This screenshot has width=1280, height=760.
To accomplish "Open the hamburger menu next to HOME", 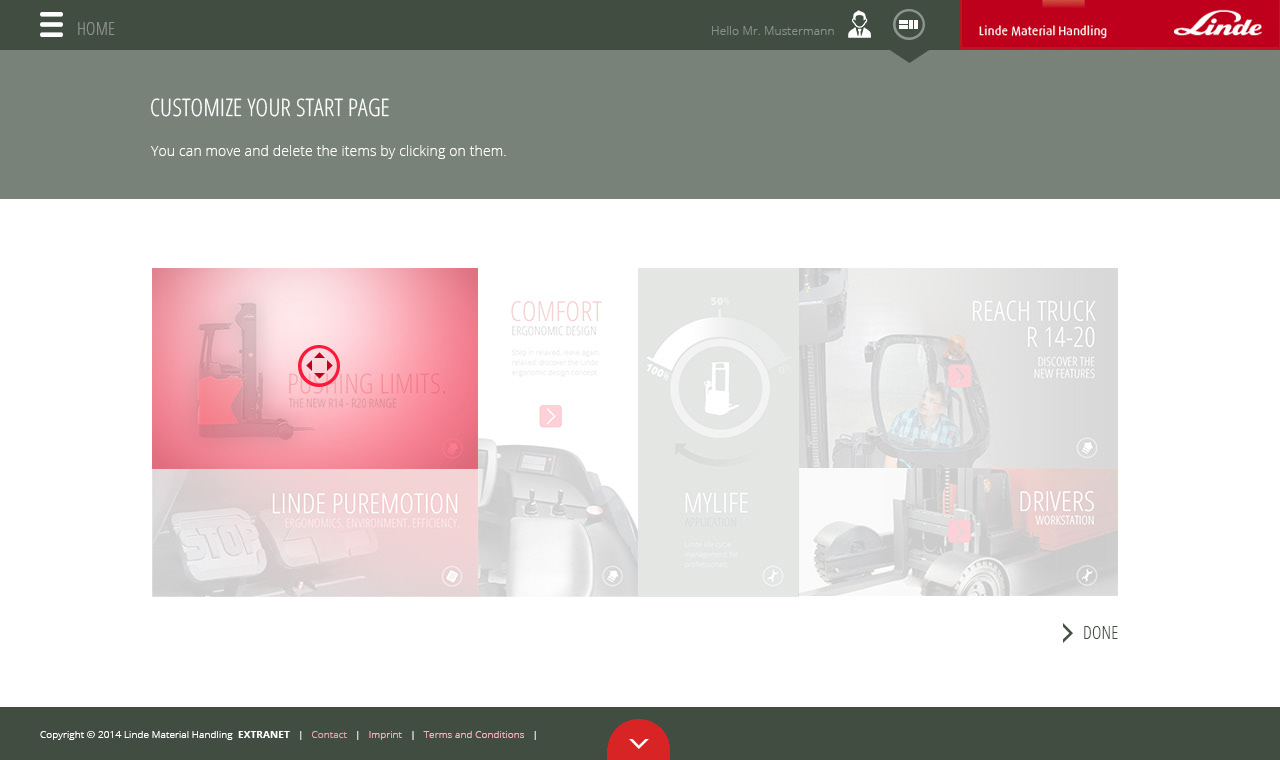I will 51,25.
